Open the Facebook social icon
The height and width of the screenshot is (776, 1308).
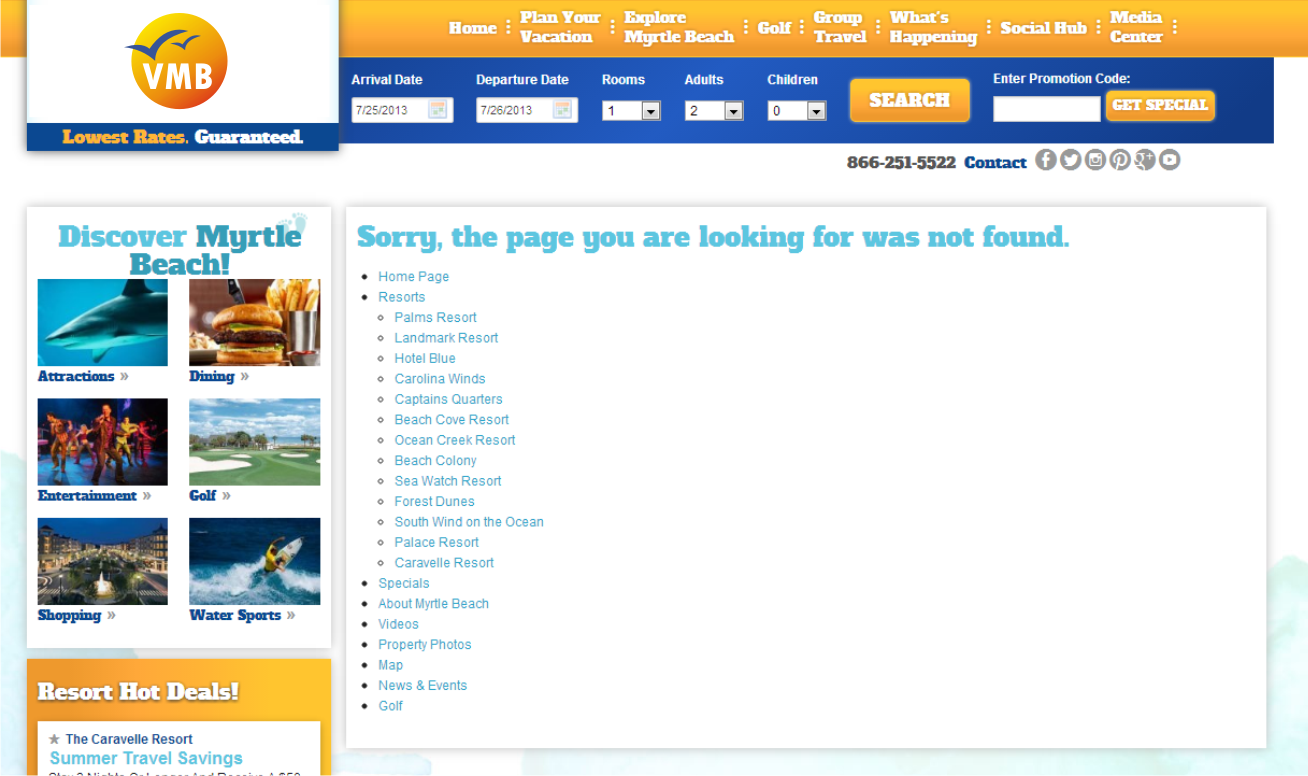coord(1046,160)
